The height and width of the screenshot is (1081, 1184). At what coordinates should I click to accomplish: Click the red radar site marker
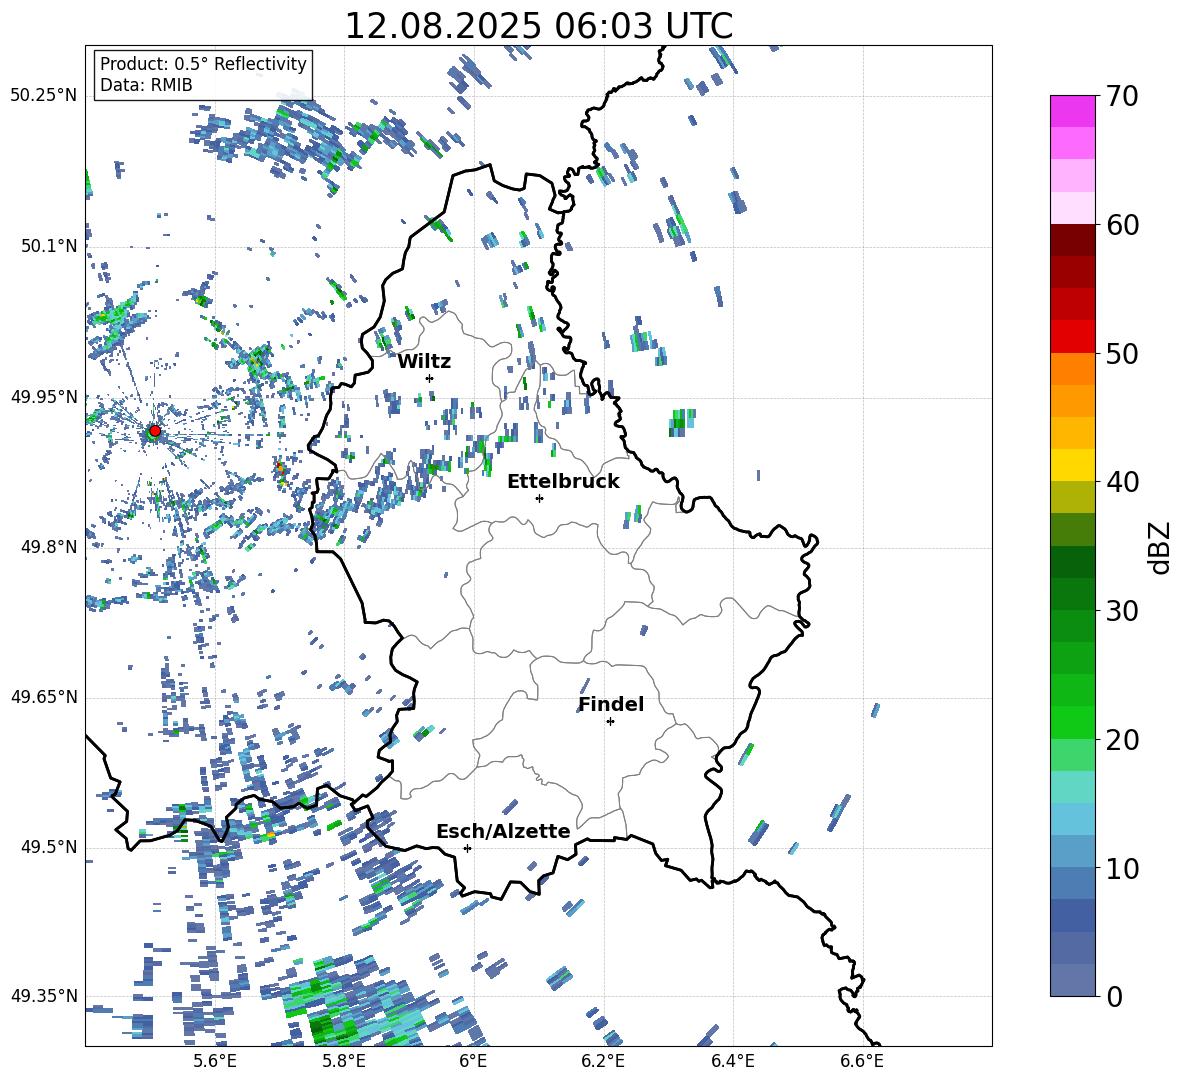click(x=155, y=431)
